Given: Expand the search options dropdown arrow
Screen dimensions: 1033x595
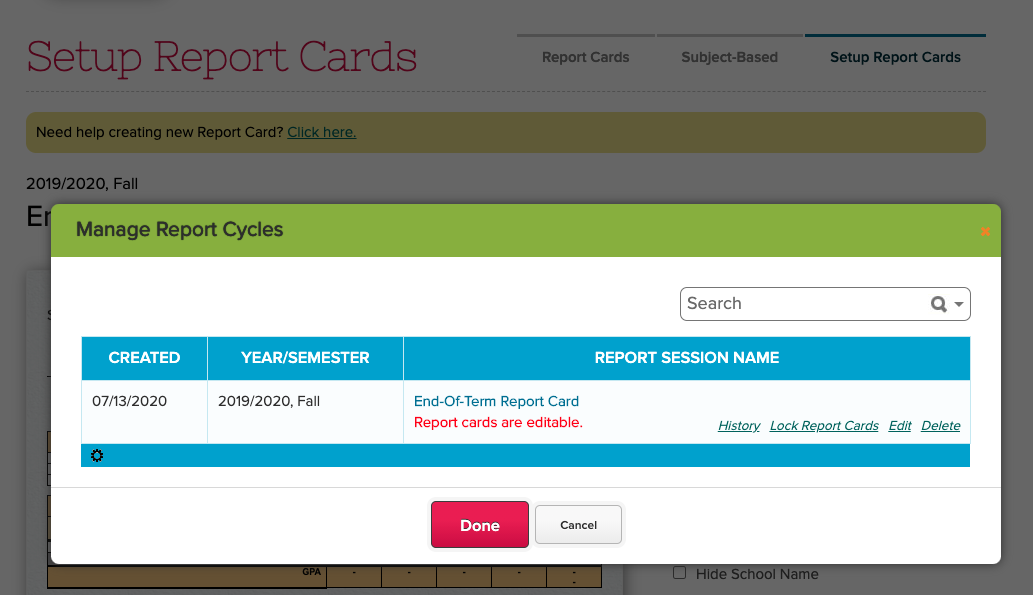Looking at the screenshot, I should click(x=959, y=304).
